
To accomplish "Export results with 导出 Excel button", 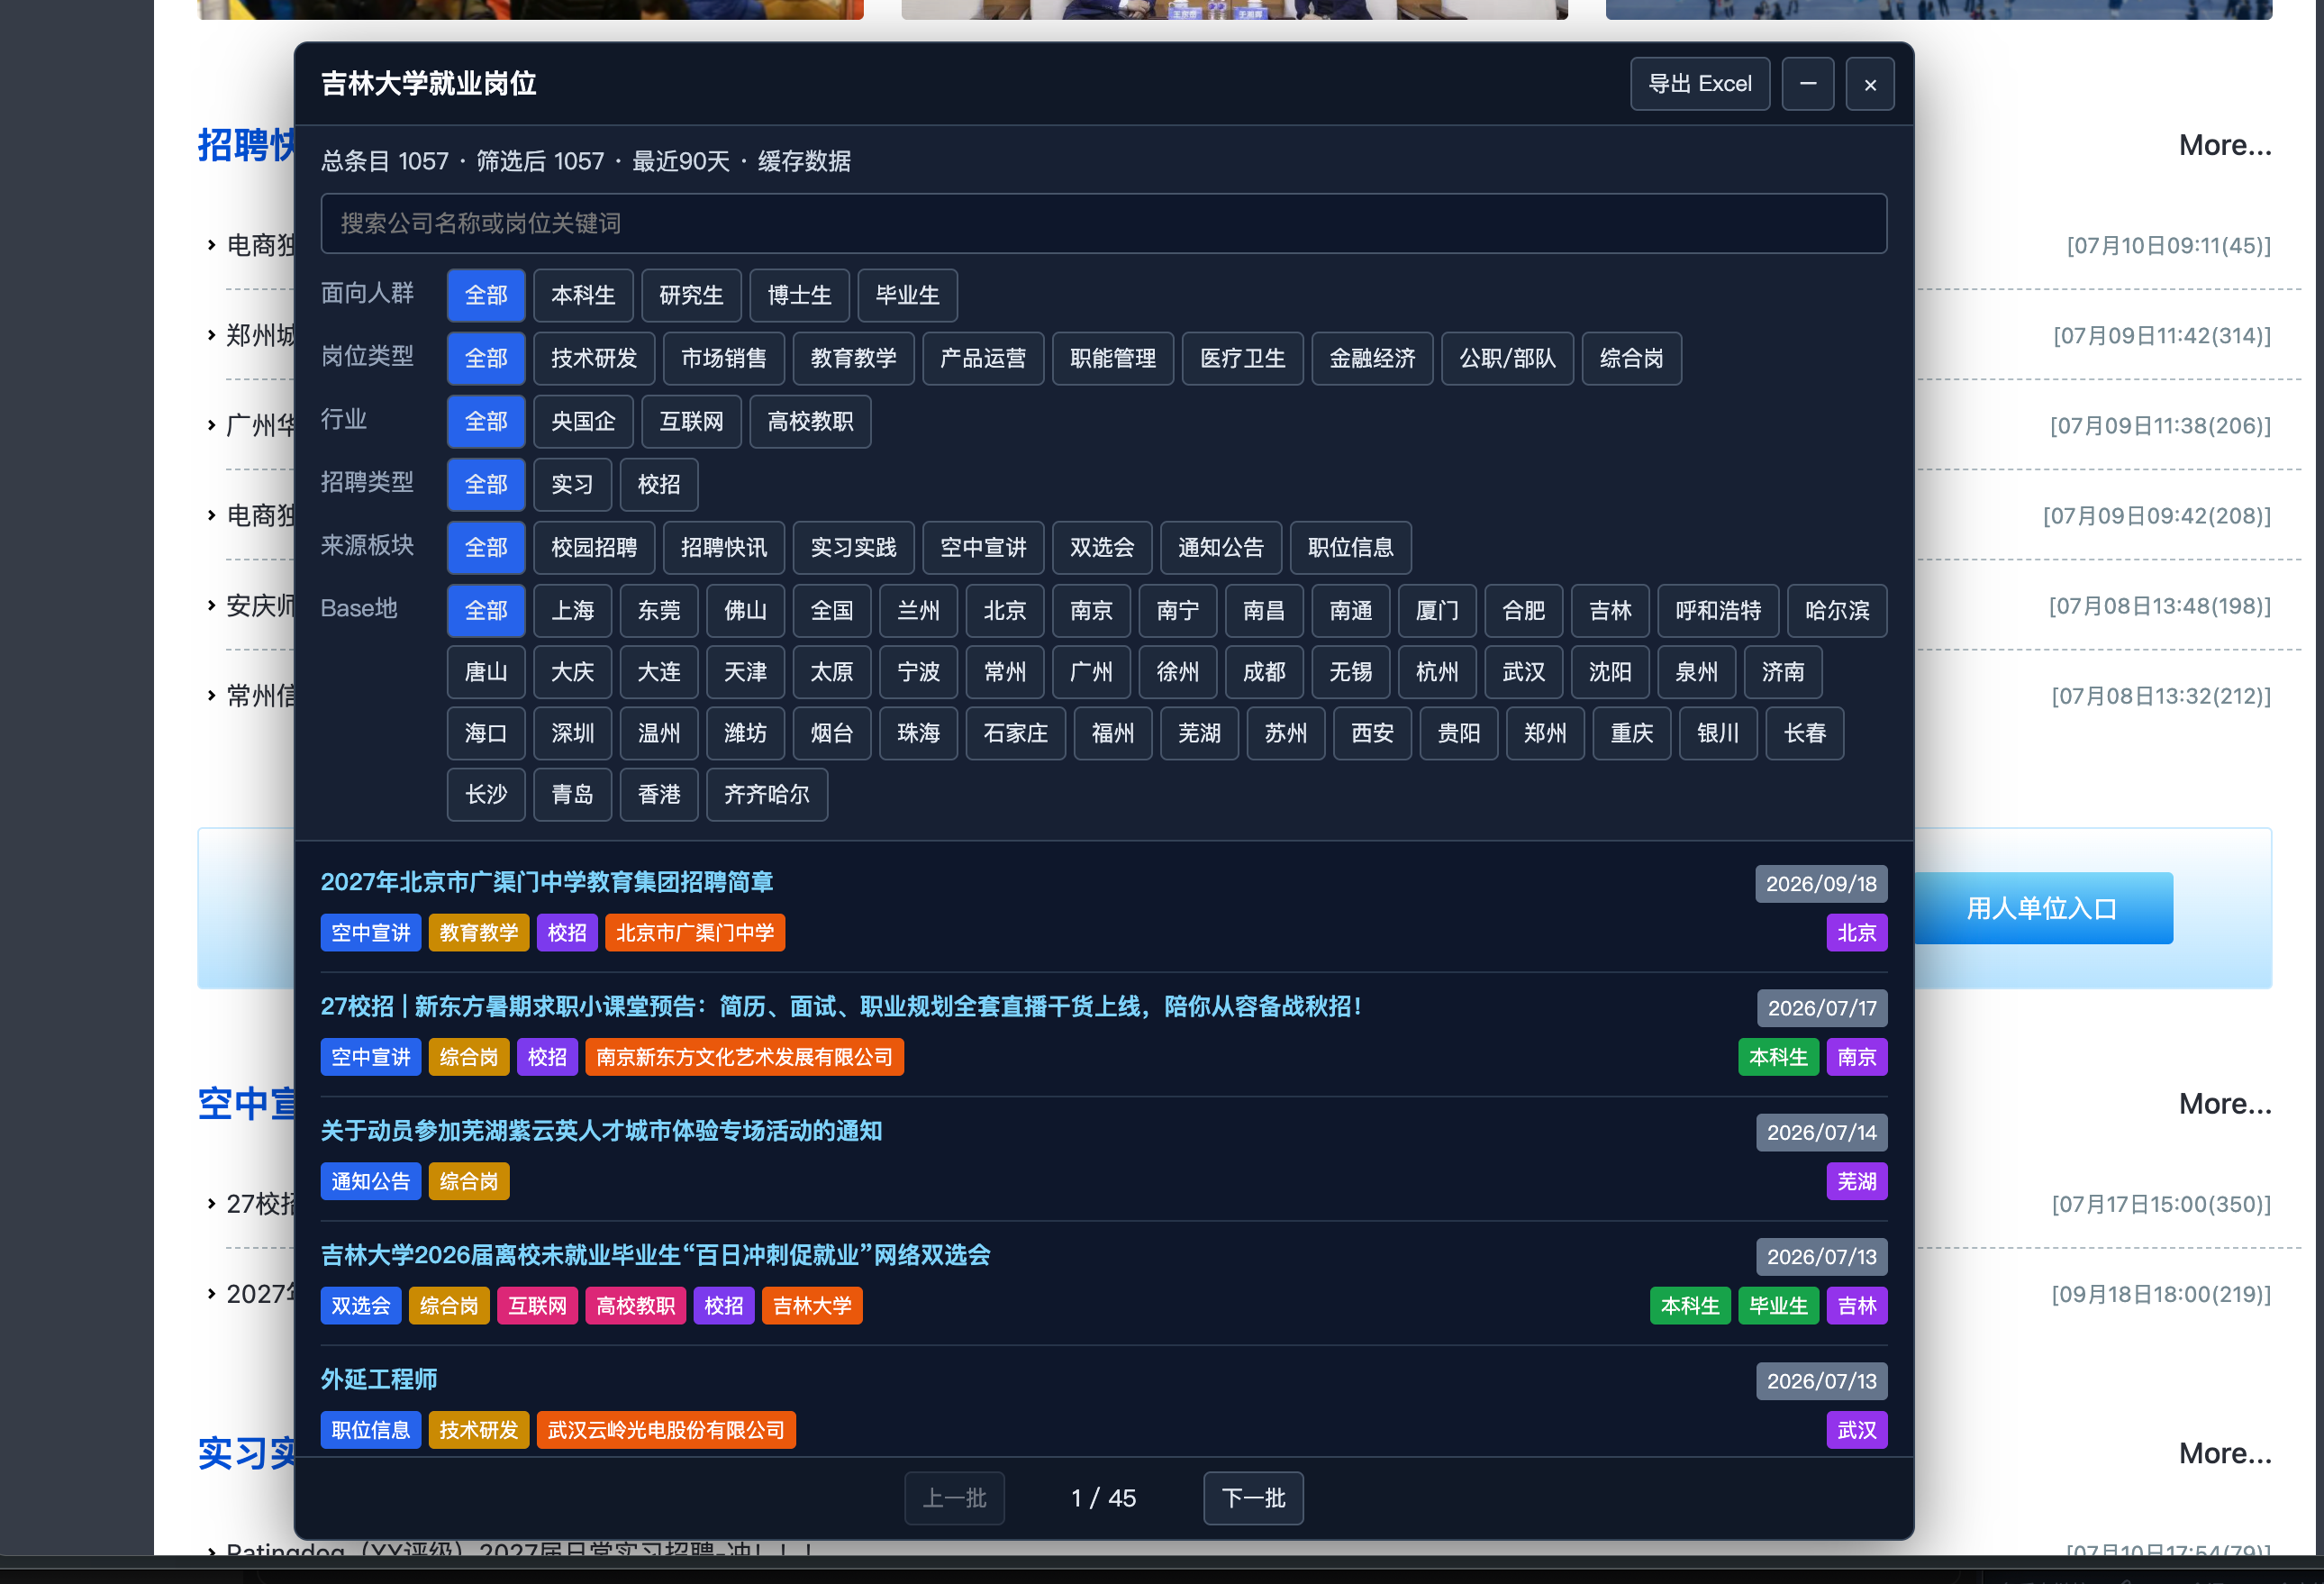I will (1699, 84).
